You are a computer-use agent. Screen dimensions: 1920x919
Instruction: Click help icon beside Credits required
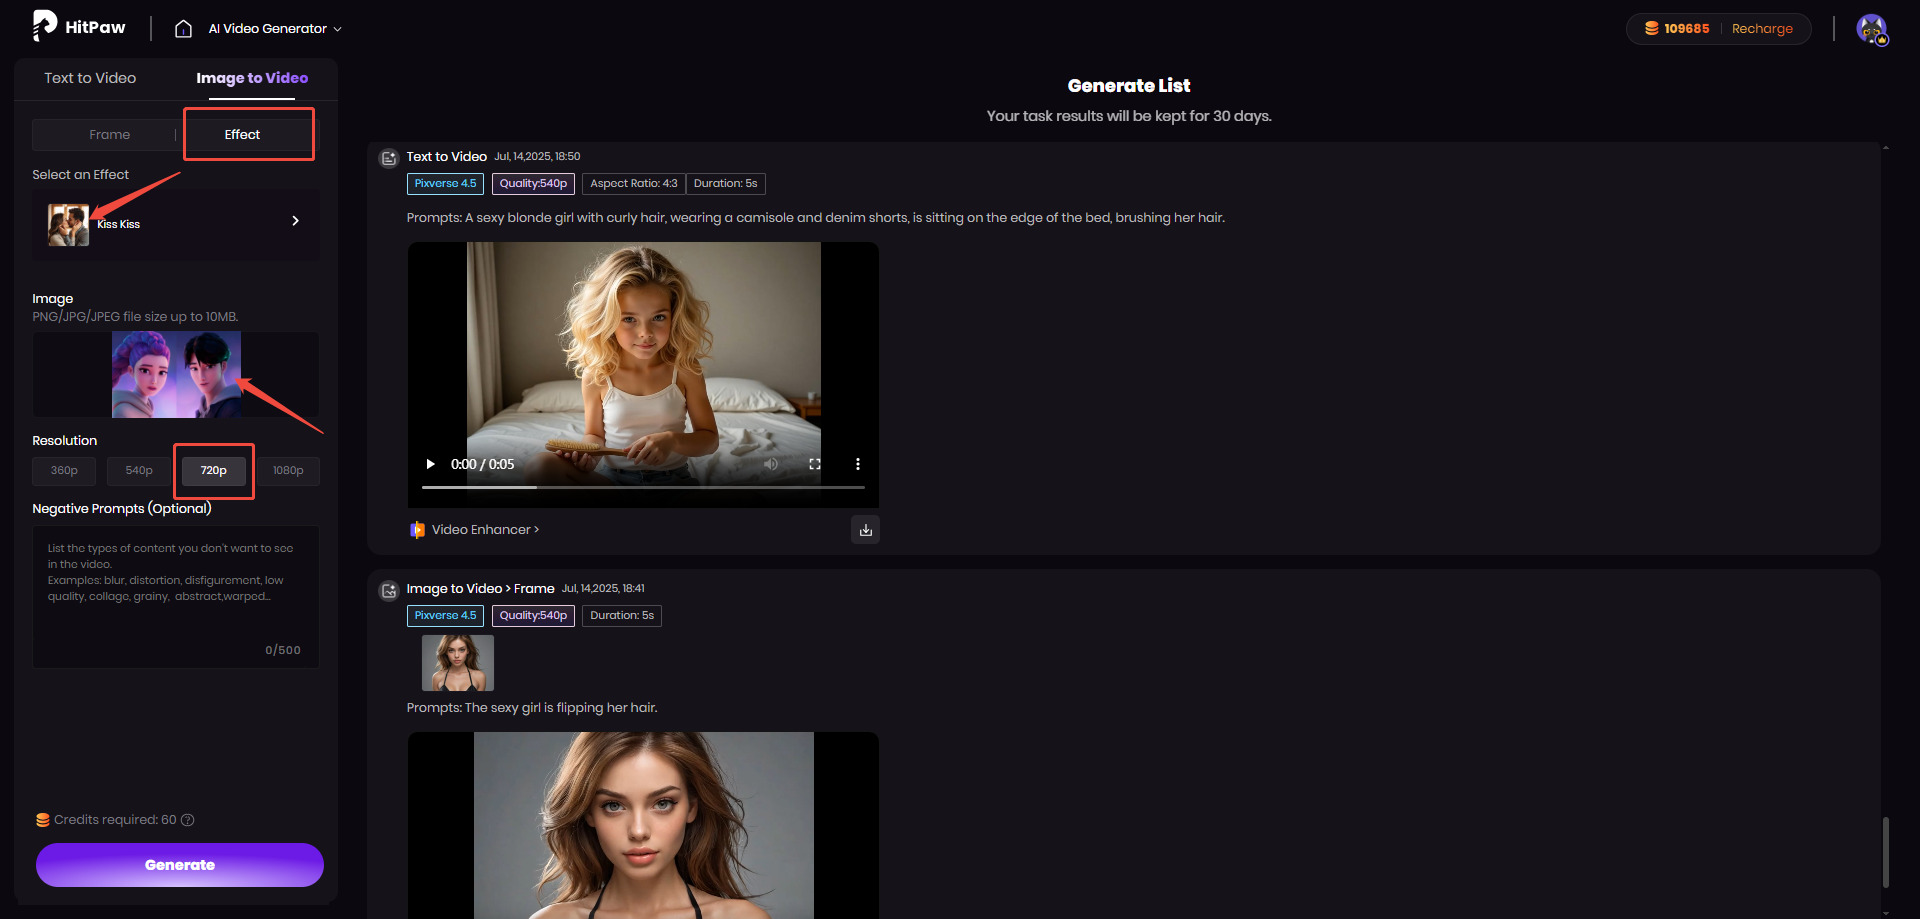pos(188,820)
